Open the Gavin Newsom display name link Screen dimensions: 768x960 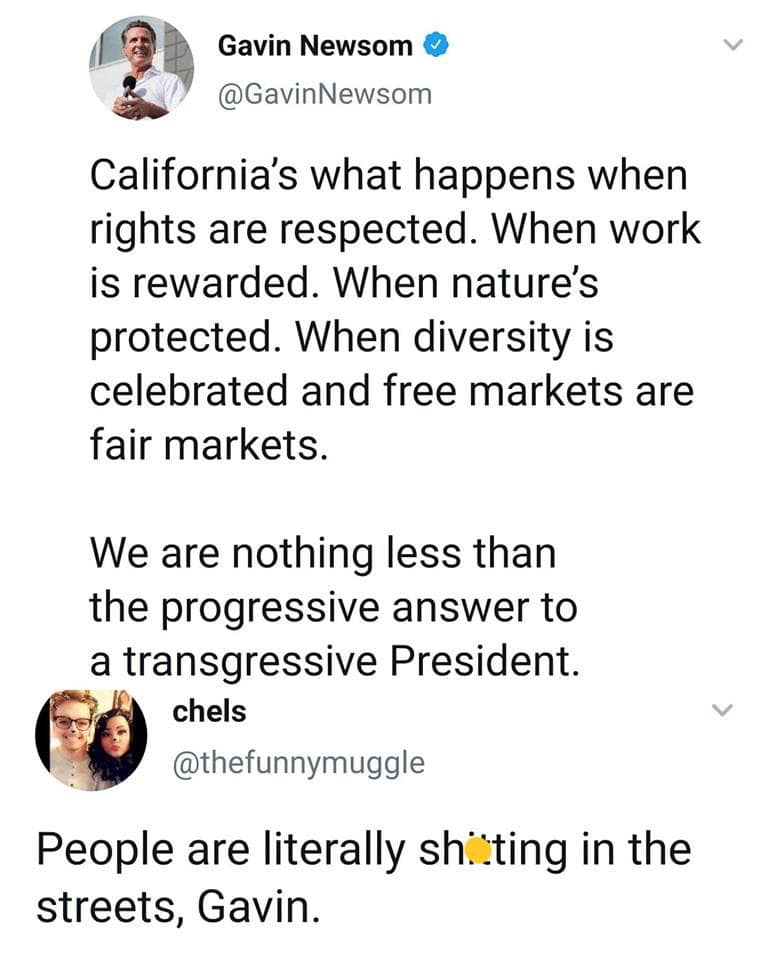point(315,46)
